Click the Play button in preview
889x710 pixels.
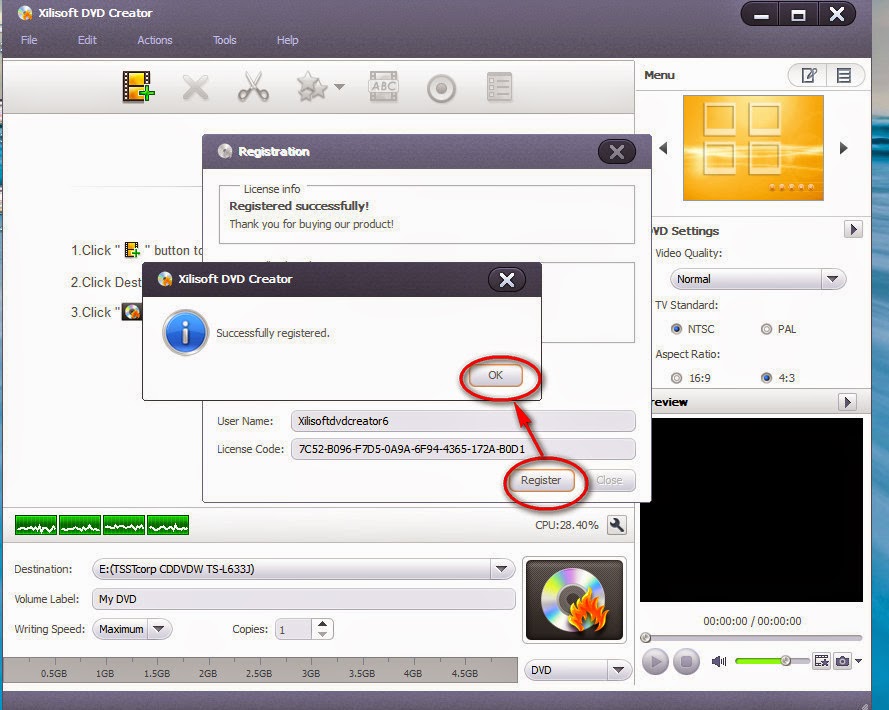pyautogui.click(x=655, y=662)
